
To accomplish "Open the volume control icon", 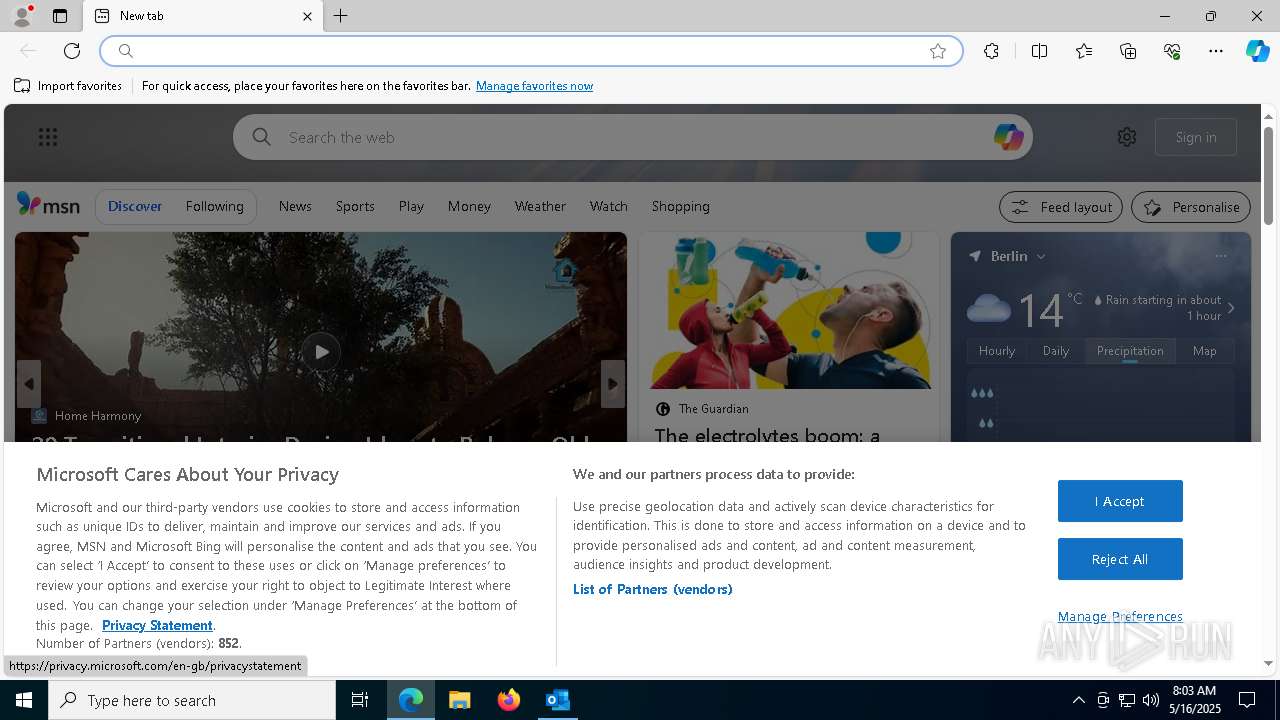I will [1151, 700].
